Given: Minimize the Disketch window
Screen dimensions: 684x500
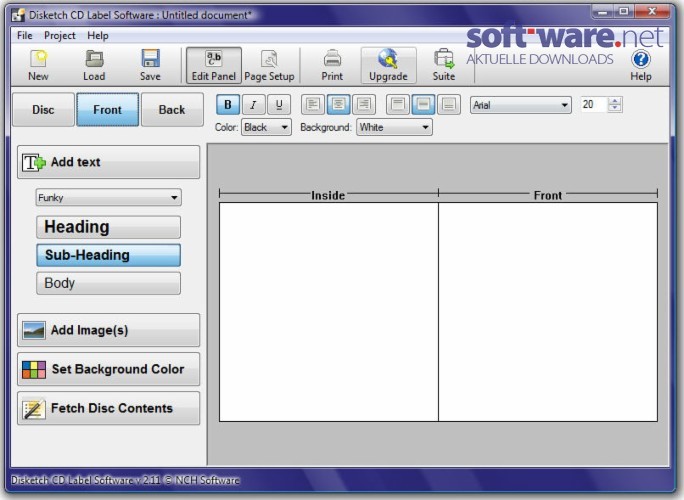Looking at the screenshot, I should pos(603,11).
